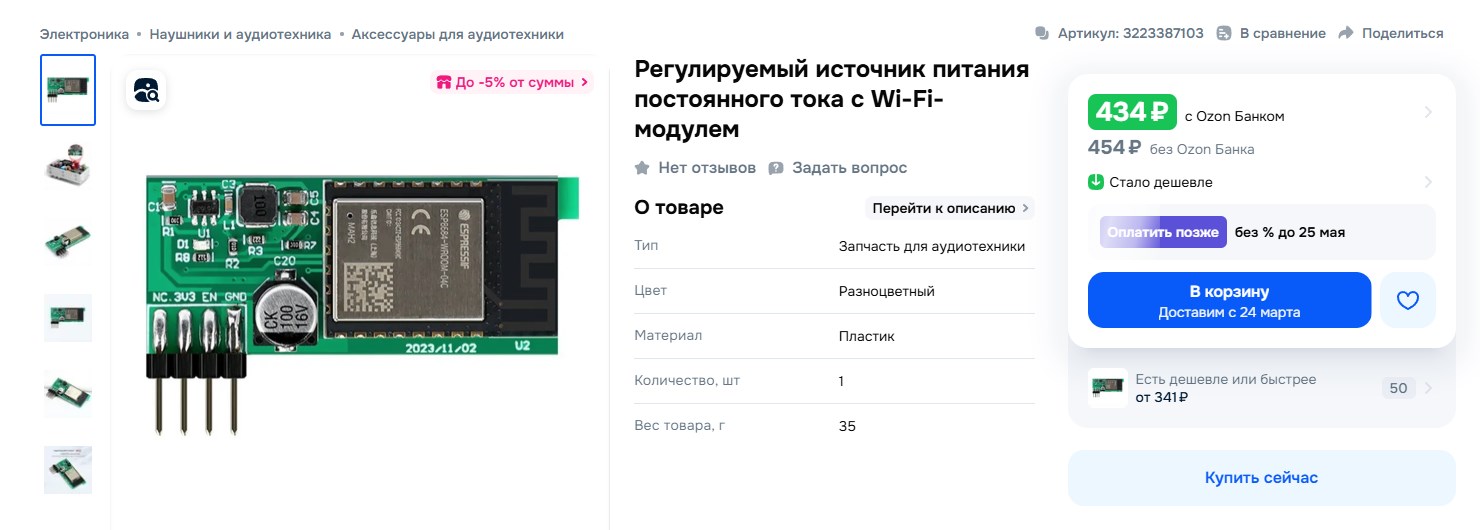Expand the Стало дешевле row chevron
This screenshot has width=1480, height=530.
1427,182
